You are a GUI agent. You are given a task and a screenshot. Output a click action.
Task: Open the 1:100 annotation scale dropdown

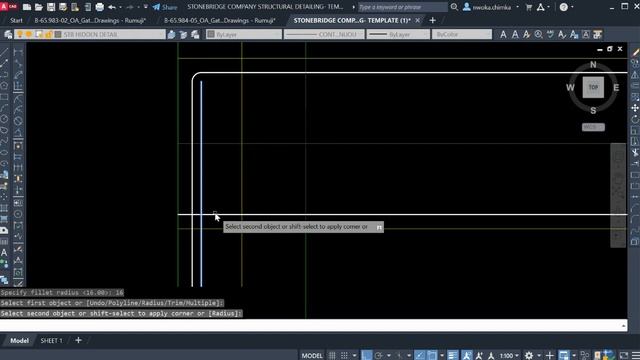pos(509,356)
